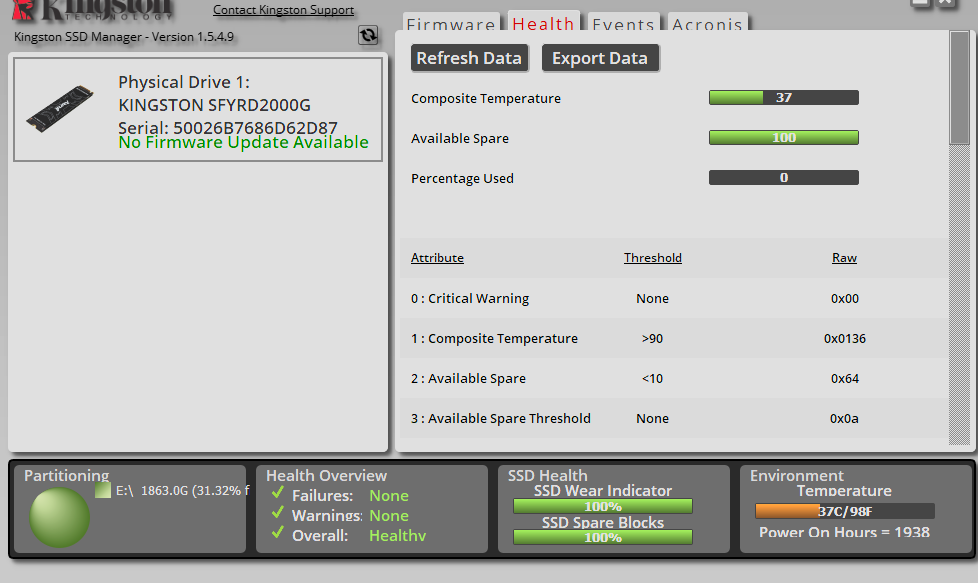
Task: Click the raw value 0x00
Action: (845, 298)
